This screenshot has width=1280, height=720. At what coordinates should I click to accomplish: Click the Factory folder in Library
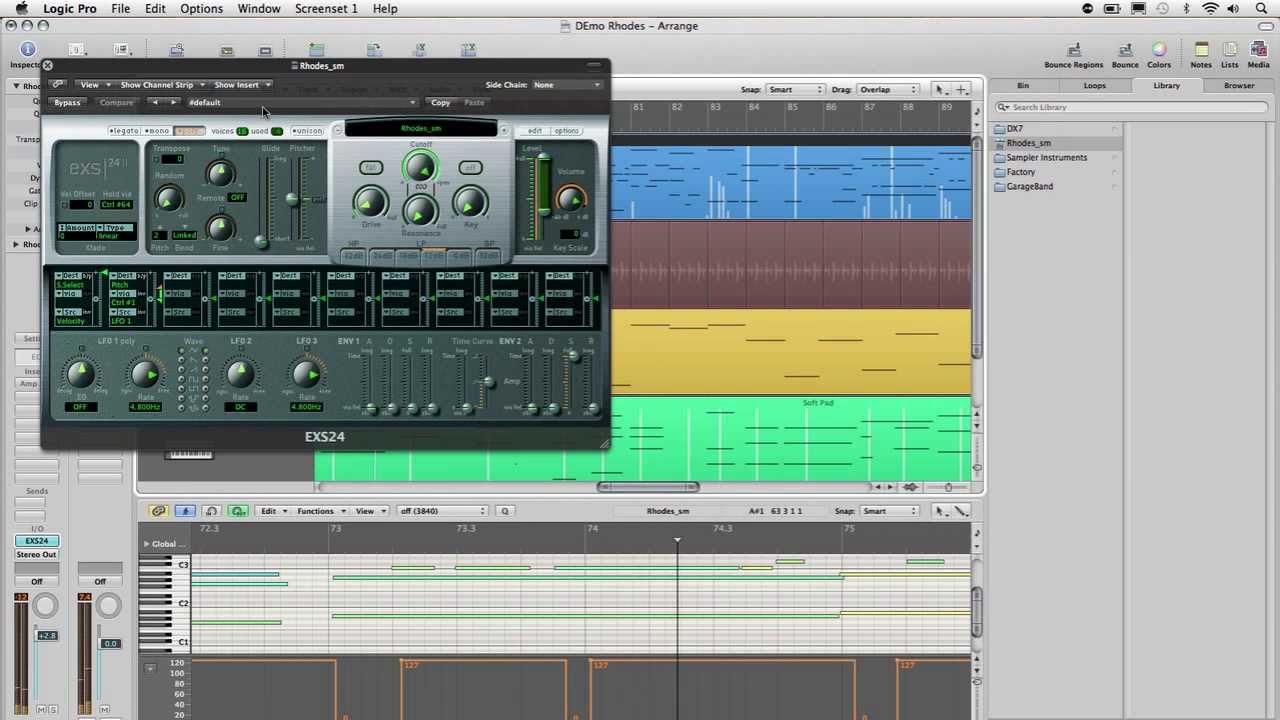(1020, 172)
